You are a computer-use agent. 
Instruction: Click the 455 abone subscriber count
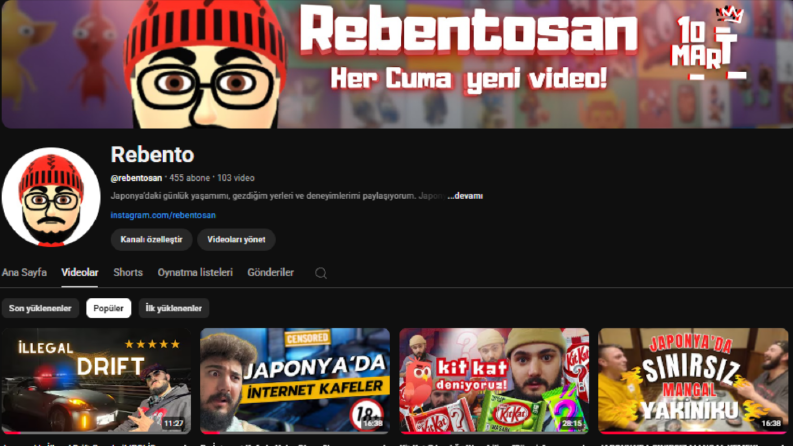click(190, 178)
